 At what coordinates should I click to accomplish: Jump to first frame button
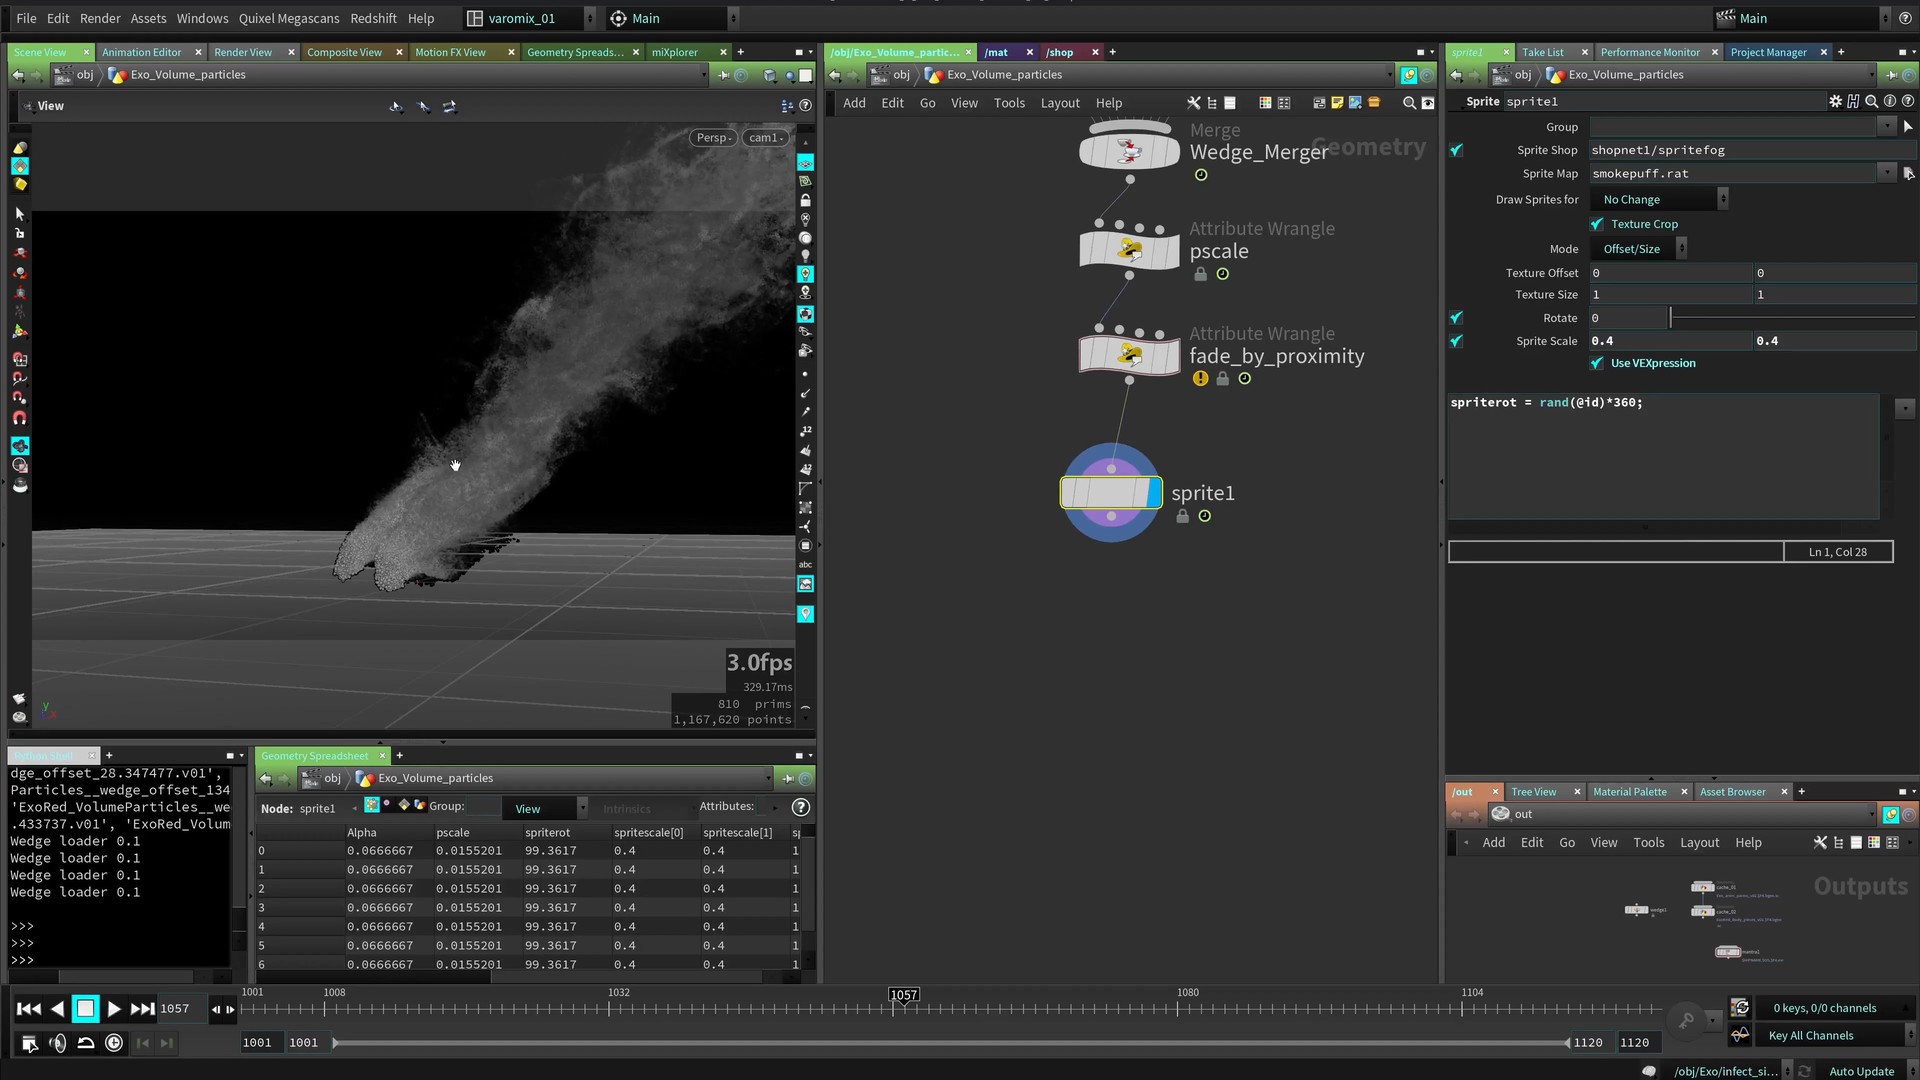(29, 1009)
